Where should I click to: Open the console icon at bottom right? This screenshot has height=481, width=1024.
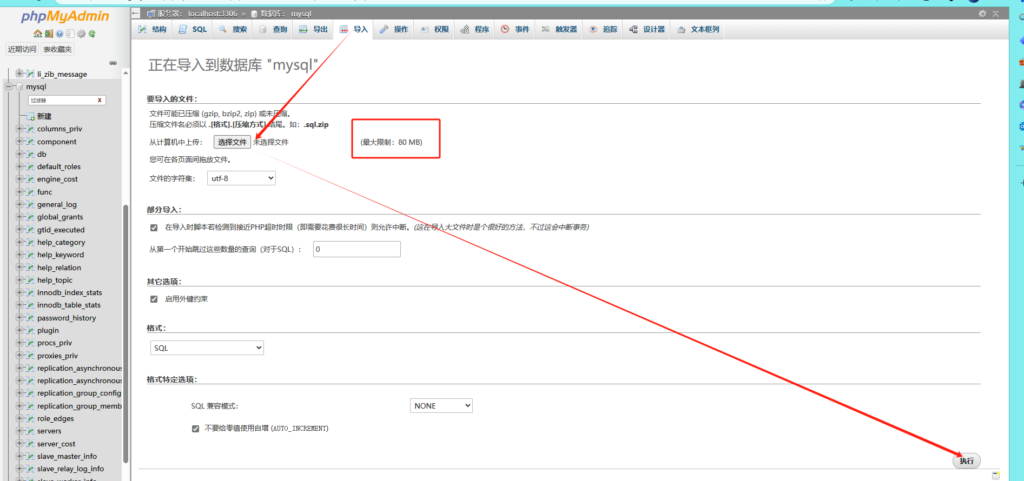point(996,474)
